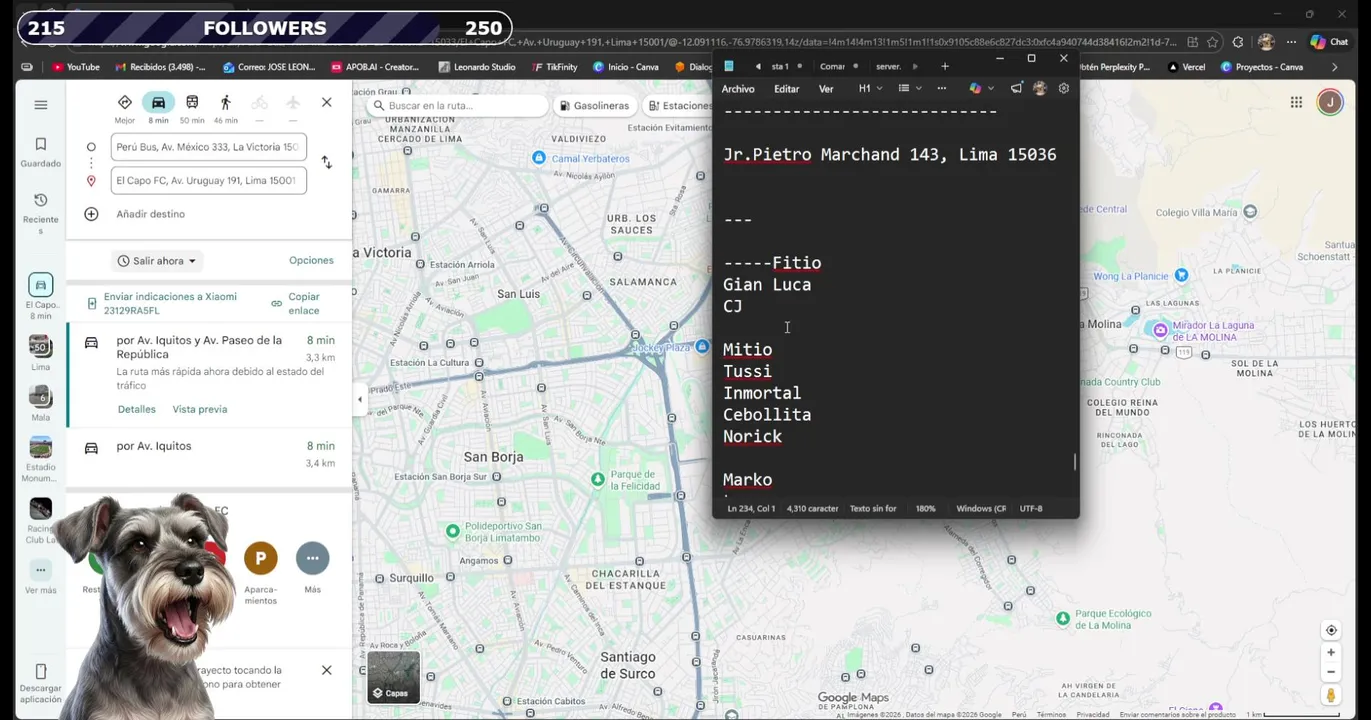The height and width of the screenshot is (720, 1371).
Task: Open the Google Maps hamburger menu
Action: tap(41, 105)
